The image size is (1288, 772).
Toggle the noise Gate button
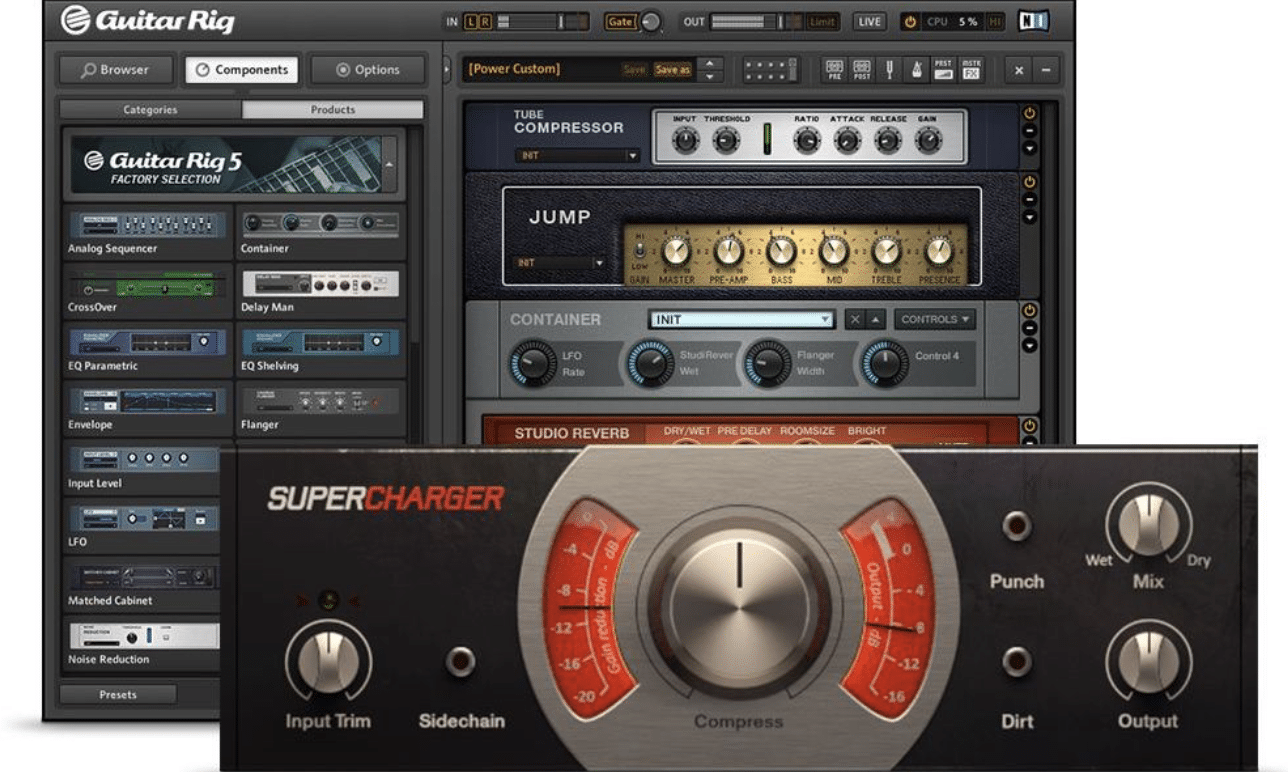pyautogui.click(x=620, y=21)
